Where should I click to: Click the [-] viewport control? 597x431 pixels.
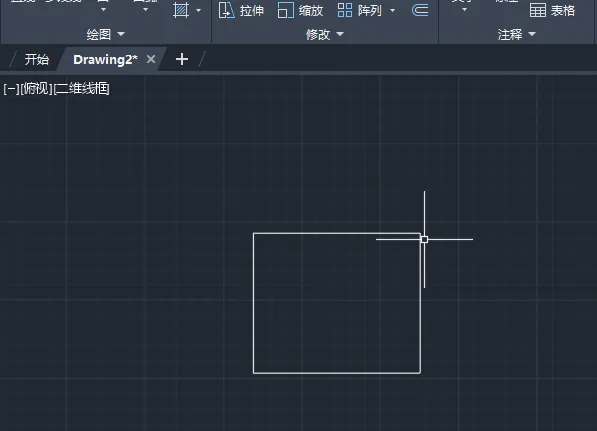coord(11,89)
